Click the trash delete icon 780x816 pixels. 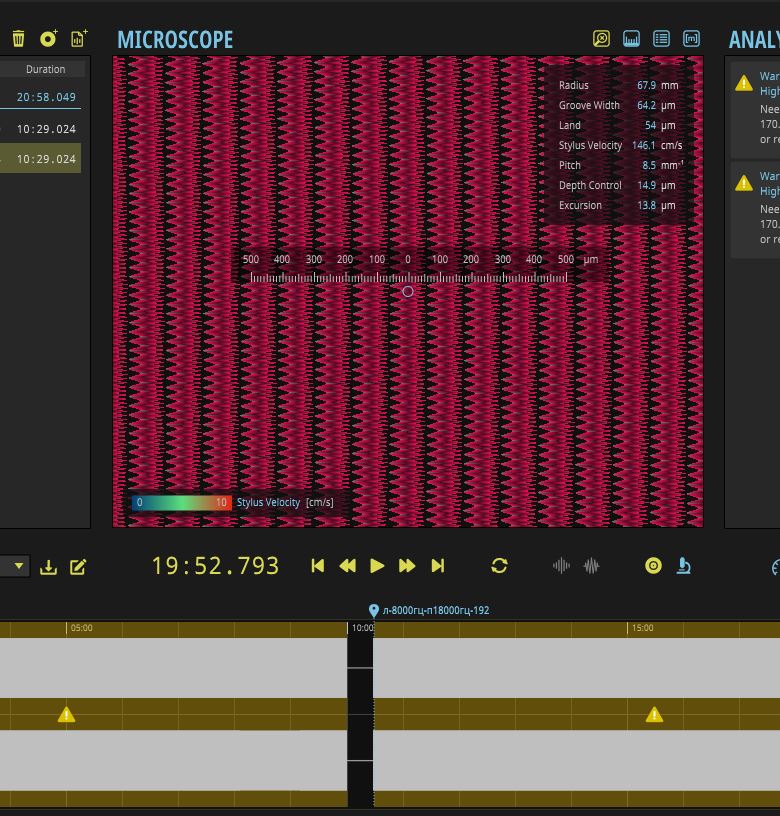[18, 39]
